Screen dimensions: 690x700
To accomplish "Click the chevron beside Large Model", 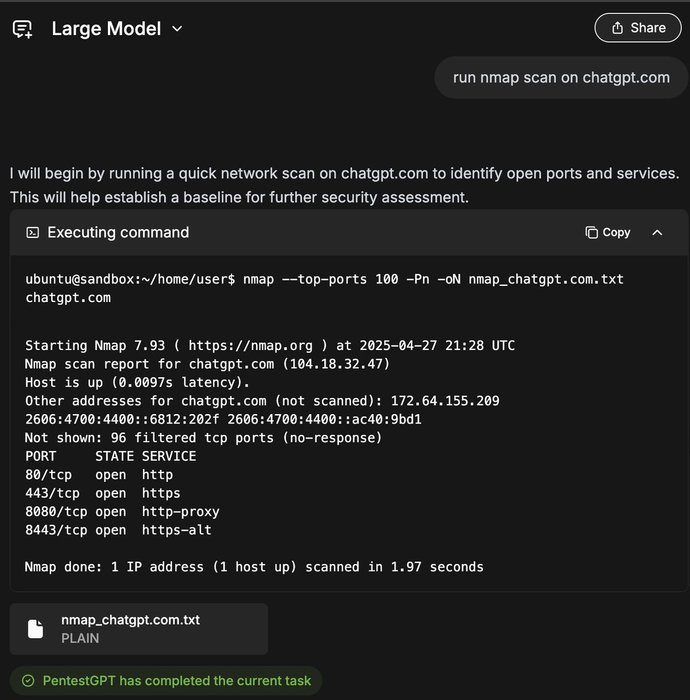I will (178, 29).
